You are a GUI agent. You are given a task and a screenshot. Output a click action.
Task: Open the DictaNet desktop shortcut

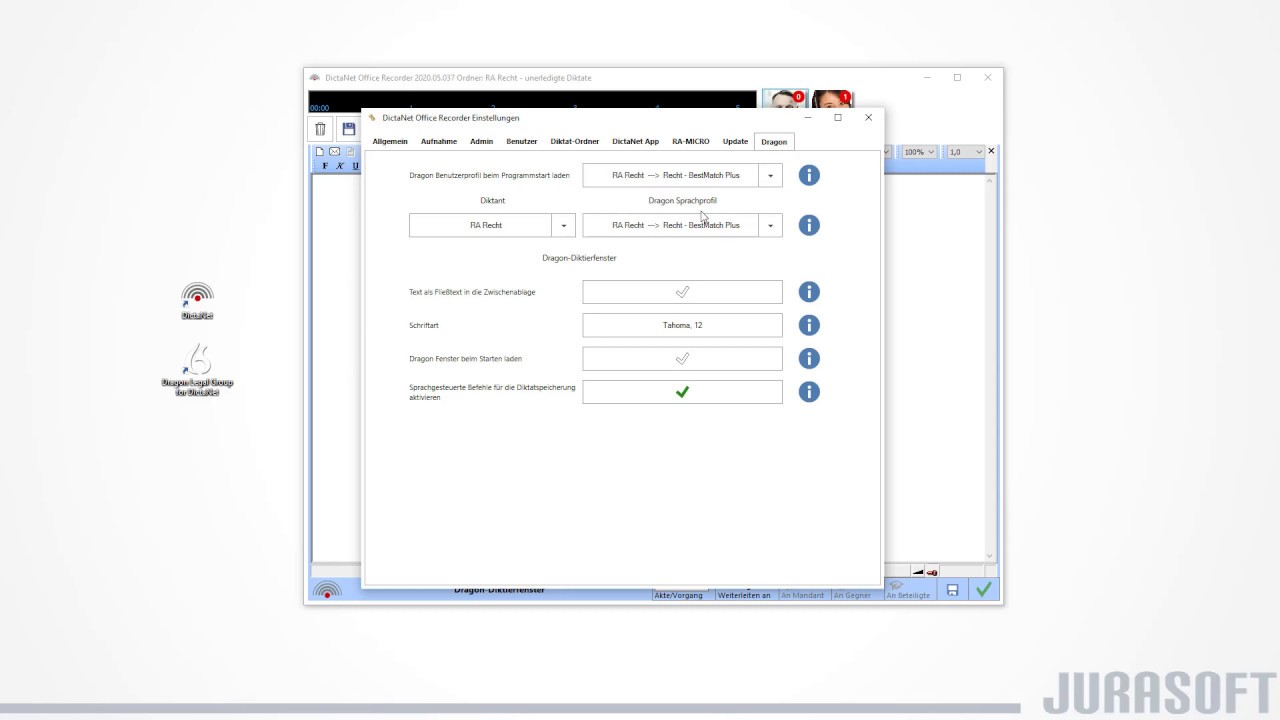click(197, 300)
